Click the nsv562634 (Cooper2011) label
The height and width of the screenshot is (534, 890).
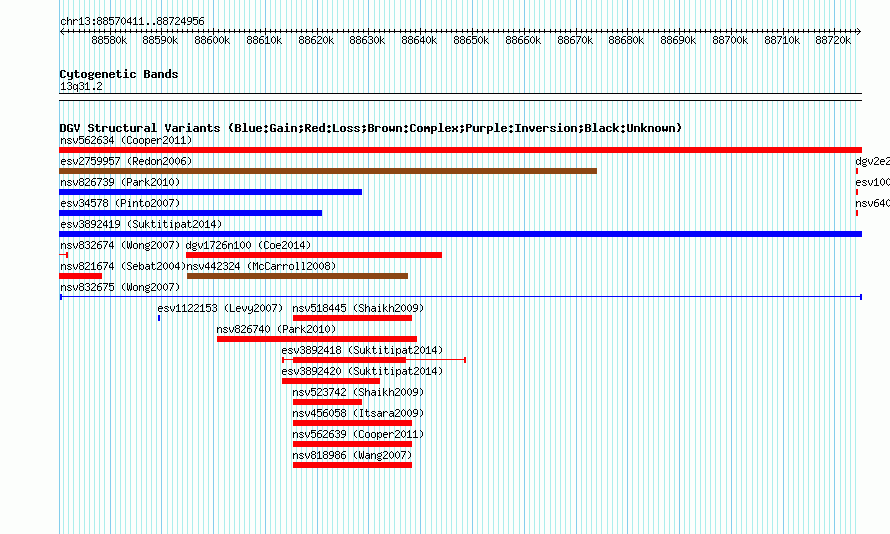coord(126,140)
